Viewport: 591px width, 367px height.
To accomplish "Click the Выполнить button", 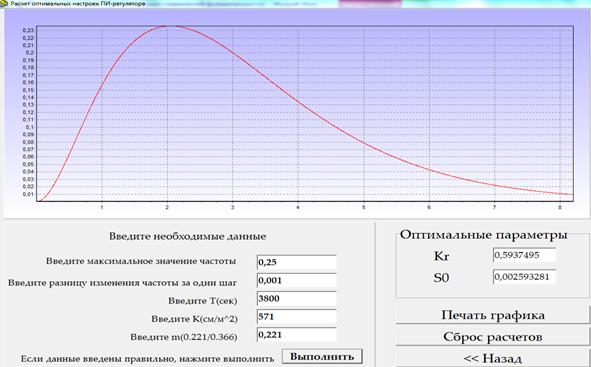I will point(323,356).
